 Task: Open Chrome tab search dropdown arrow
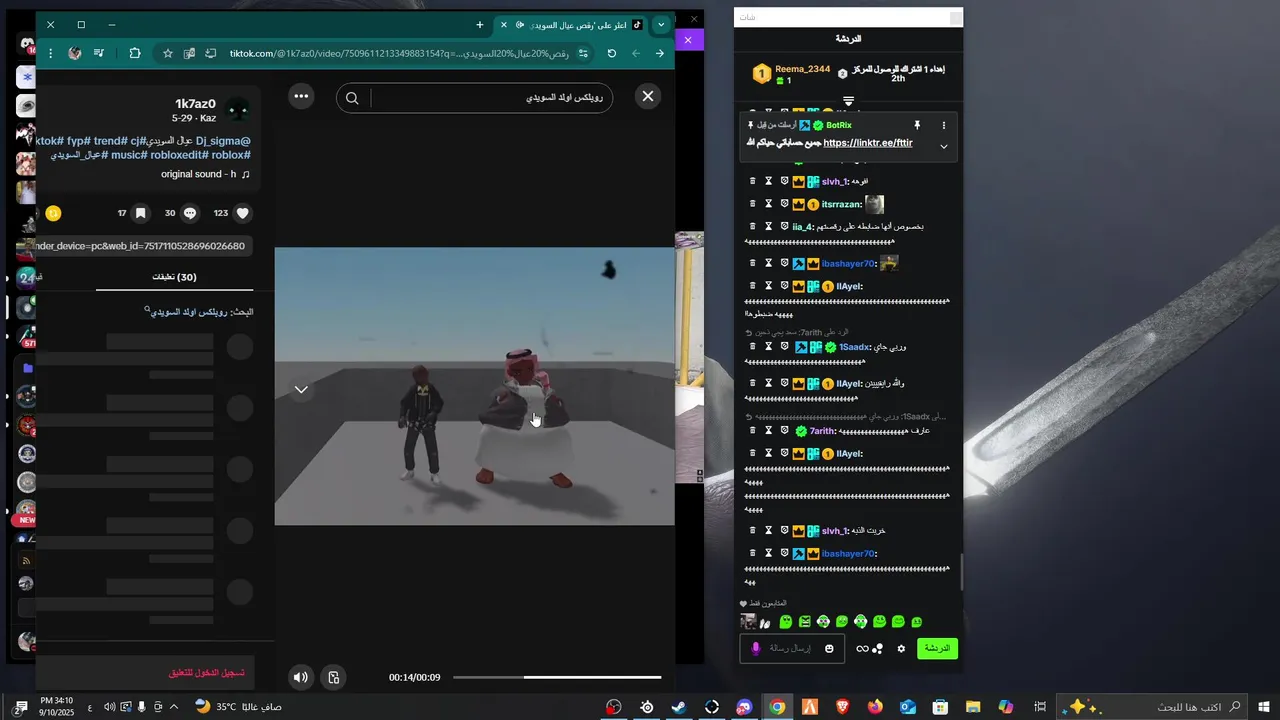661,24
